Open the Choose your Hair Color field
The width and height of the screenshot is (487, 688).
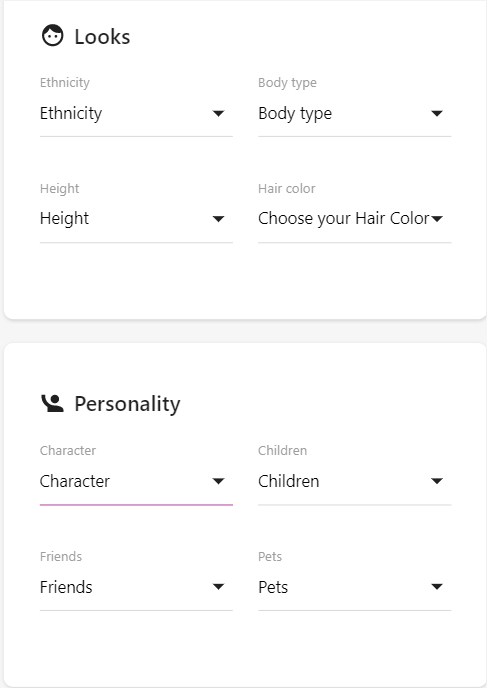pos(355,219)
